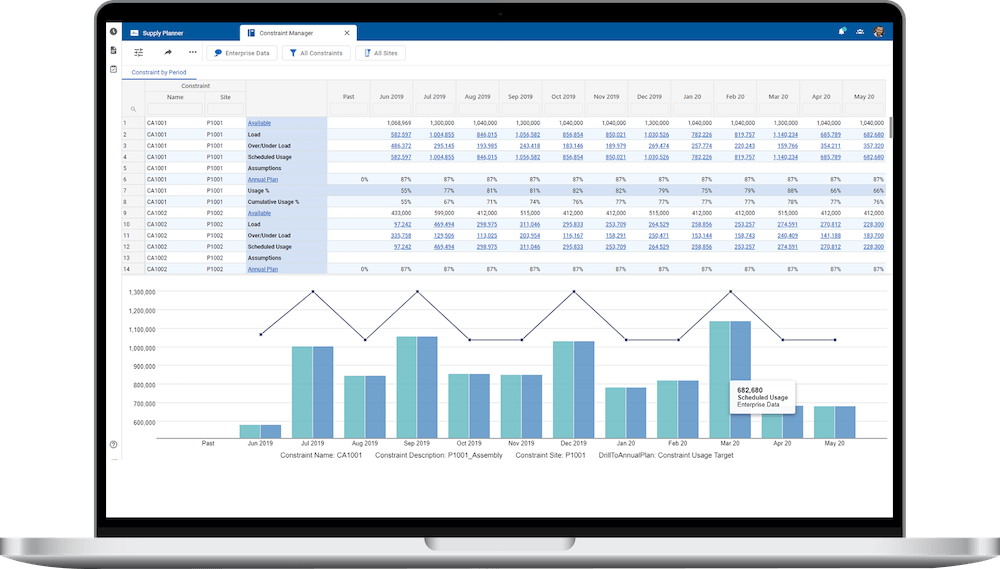Open the sliders settings icon in toolbar
This screenshot has height=569, width=1000.
coord(139,52)
